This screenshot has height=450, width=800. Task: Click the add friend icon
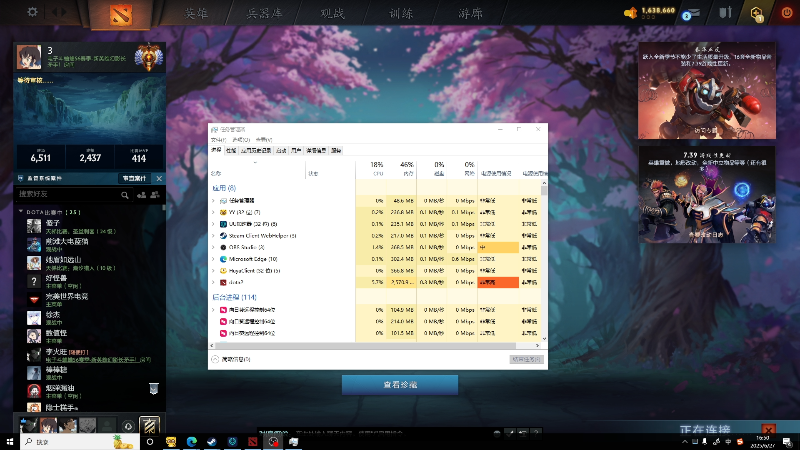[x=141, y=194]
